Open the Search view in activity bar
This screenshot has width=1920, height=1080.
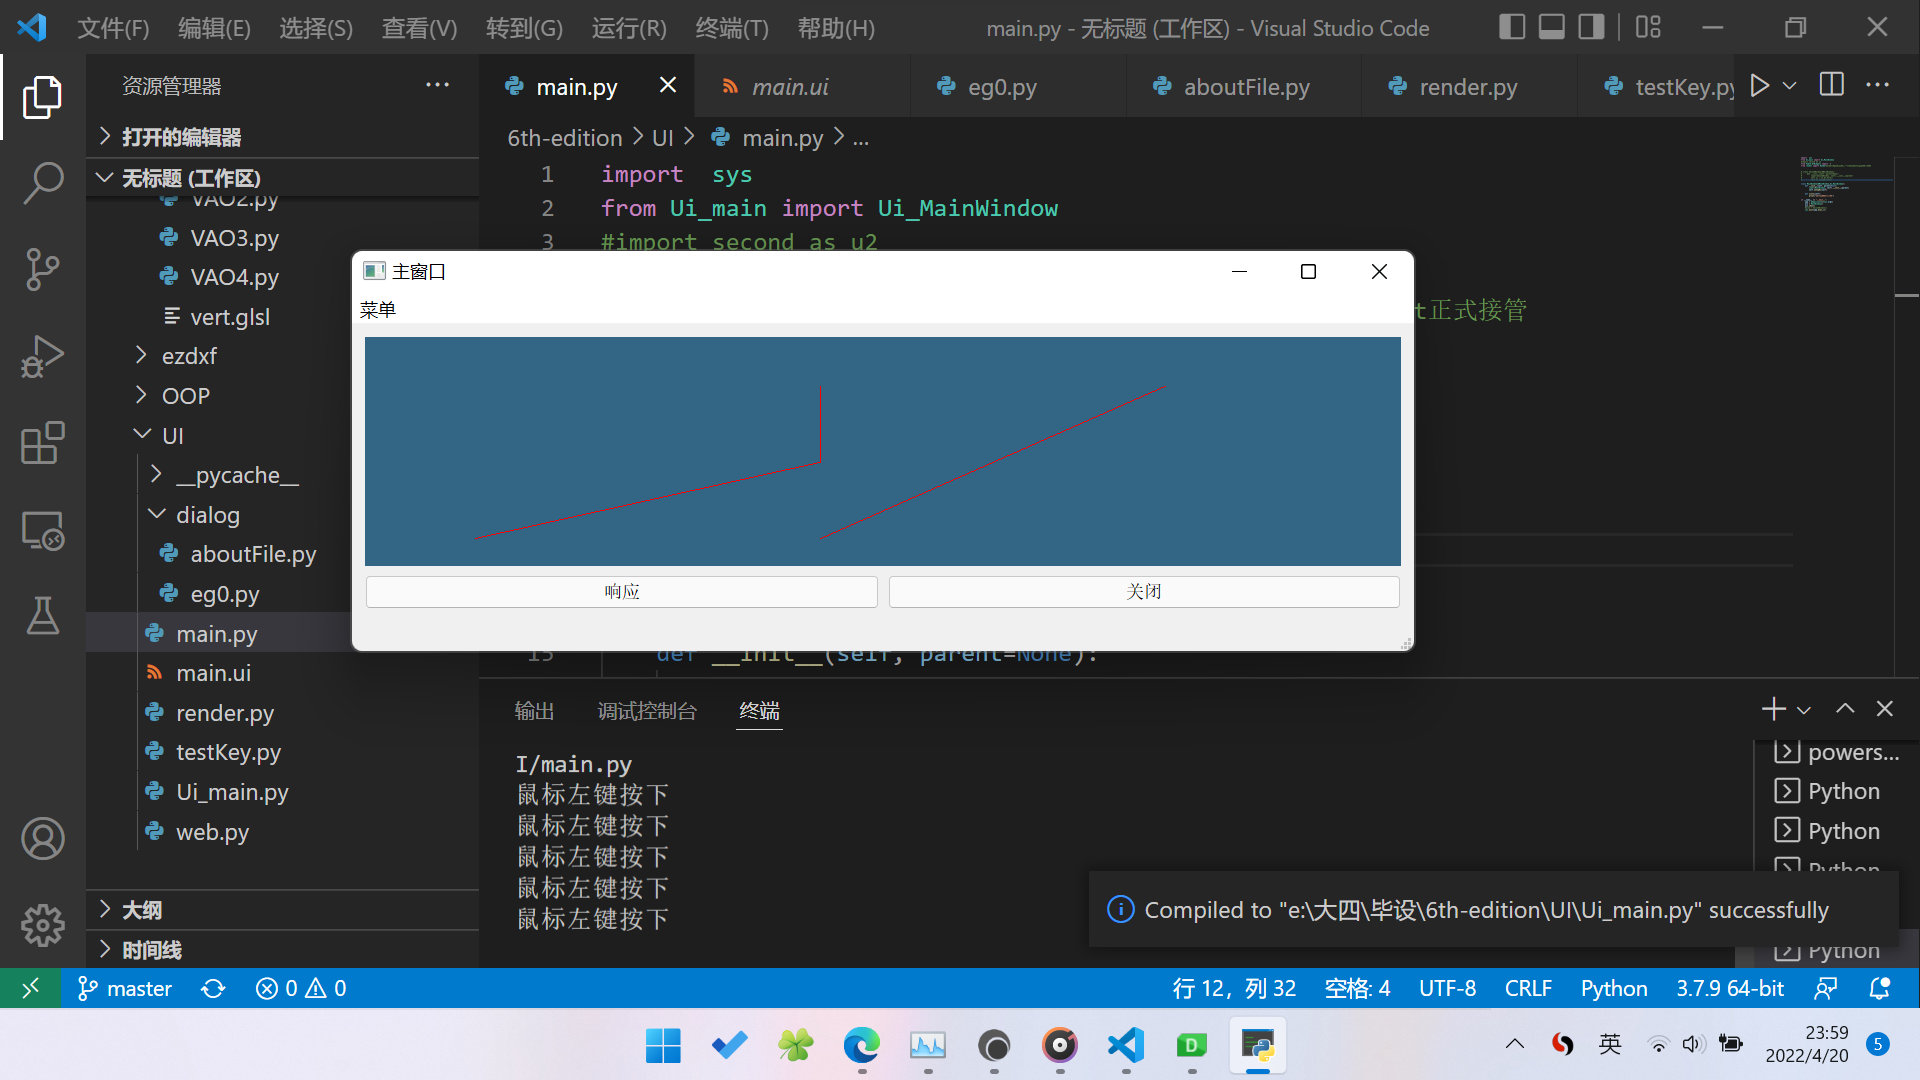click(42, 183)
